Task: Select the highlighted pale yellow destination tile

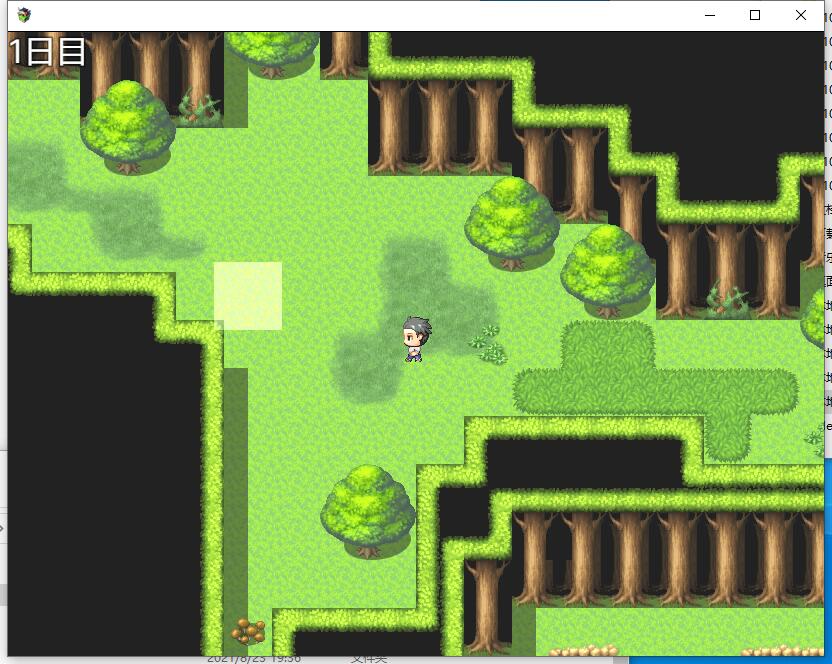Action: 248,296
